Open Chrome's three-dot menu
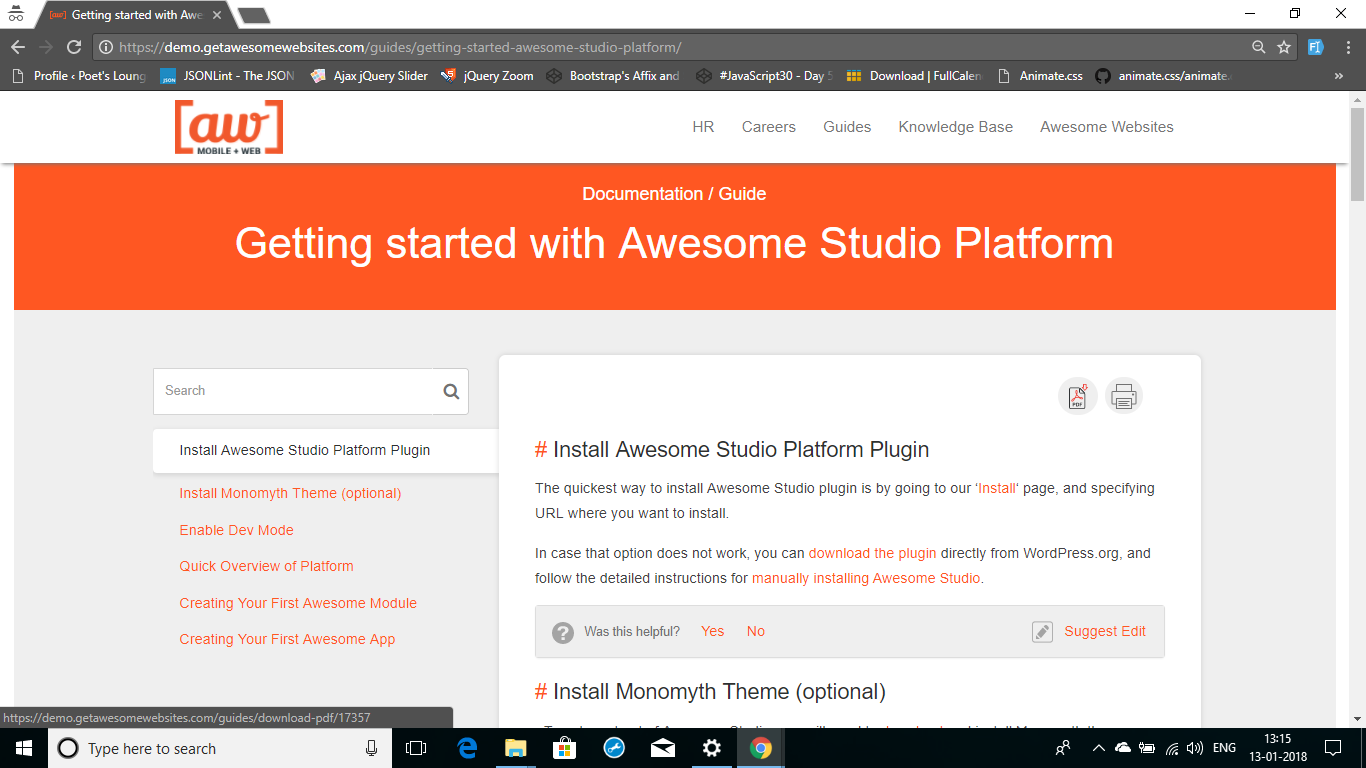This screenshot has width=1366, height=768. [1346, 47]
